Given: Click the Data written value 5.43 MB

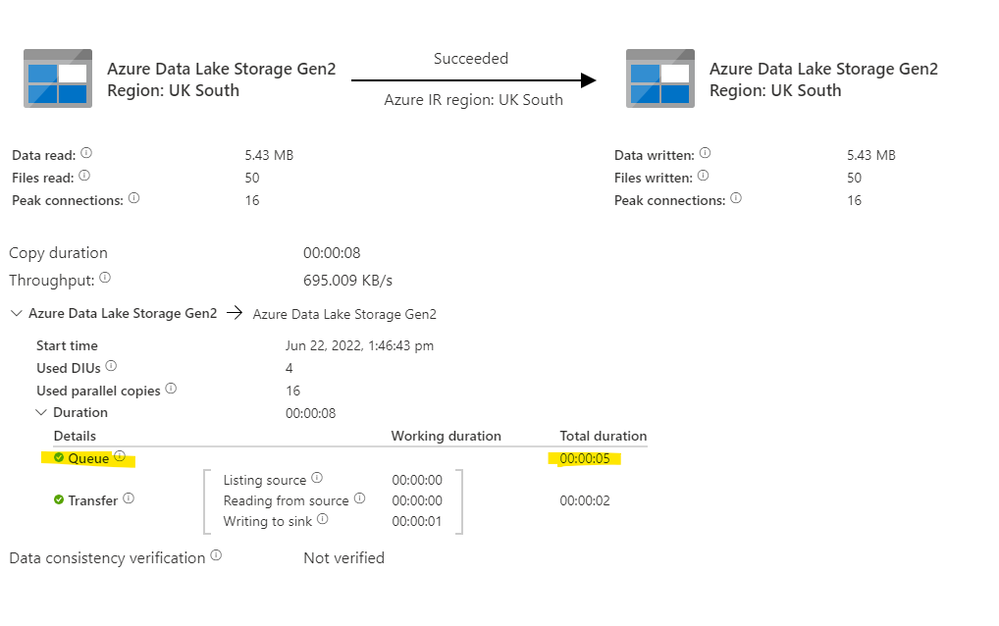Looking at the screenshot, I should pos(871,155).
